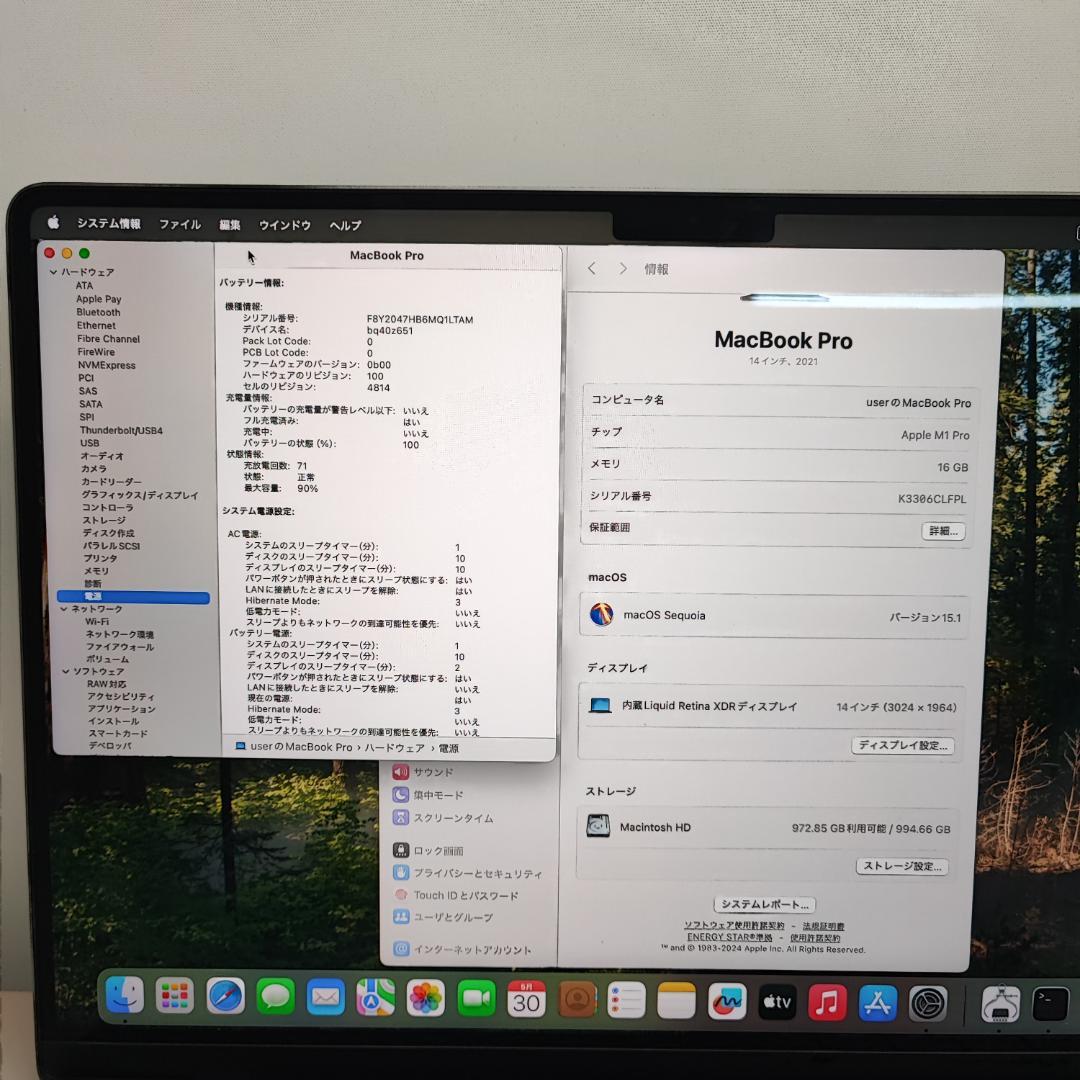Image resolution: width=1080 pixels, height=1080 pixels.
Task: Select the 集中モード (Focus) settings icon
Action: 401,794
